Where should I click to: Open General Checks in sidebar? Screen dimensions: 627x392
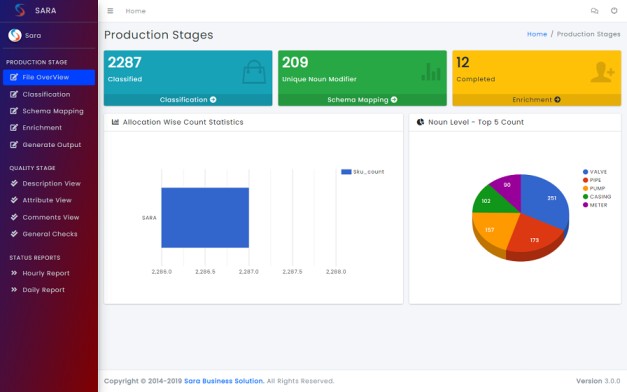49,234
